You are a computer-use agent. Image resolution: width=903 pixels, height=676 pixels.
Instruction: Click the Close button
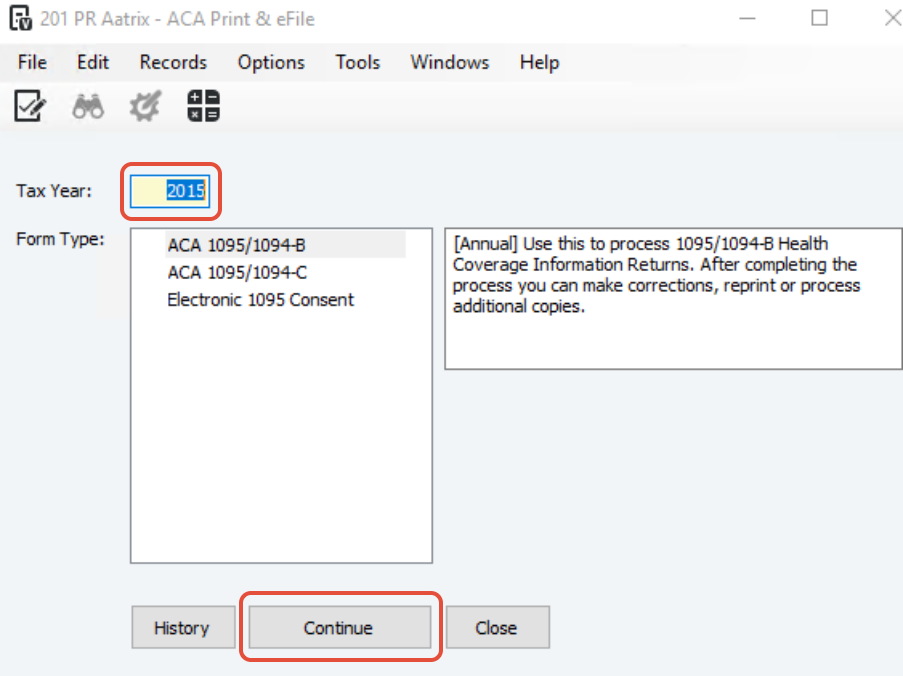498,627
